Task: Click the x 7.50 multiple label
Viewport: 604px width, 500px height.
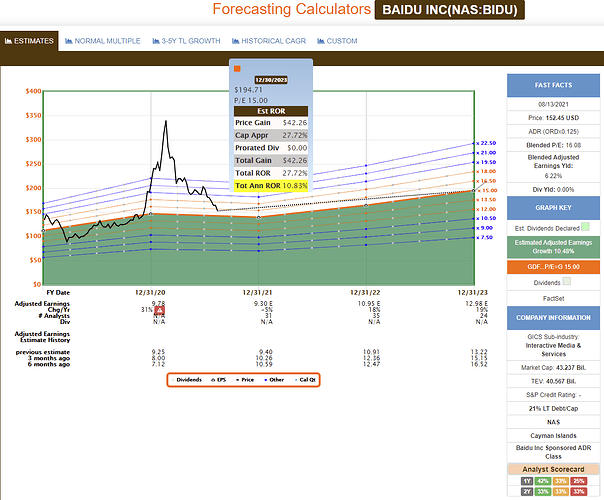Action: [485, 237]
